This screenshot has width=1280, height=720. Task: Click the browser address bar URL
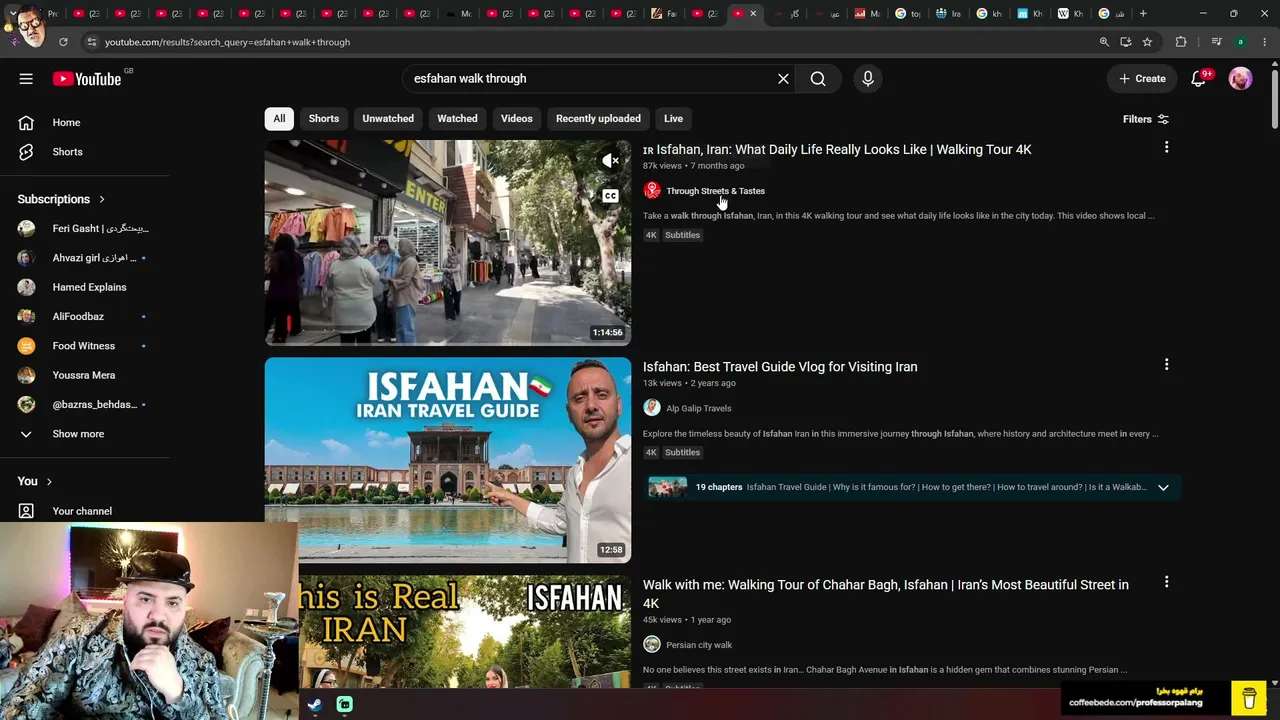point(228,42)
